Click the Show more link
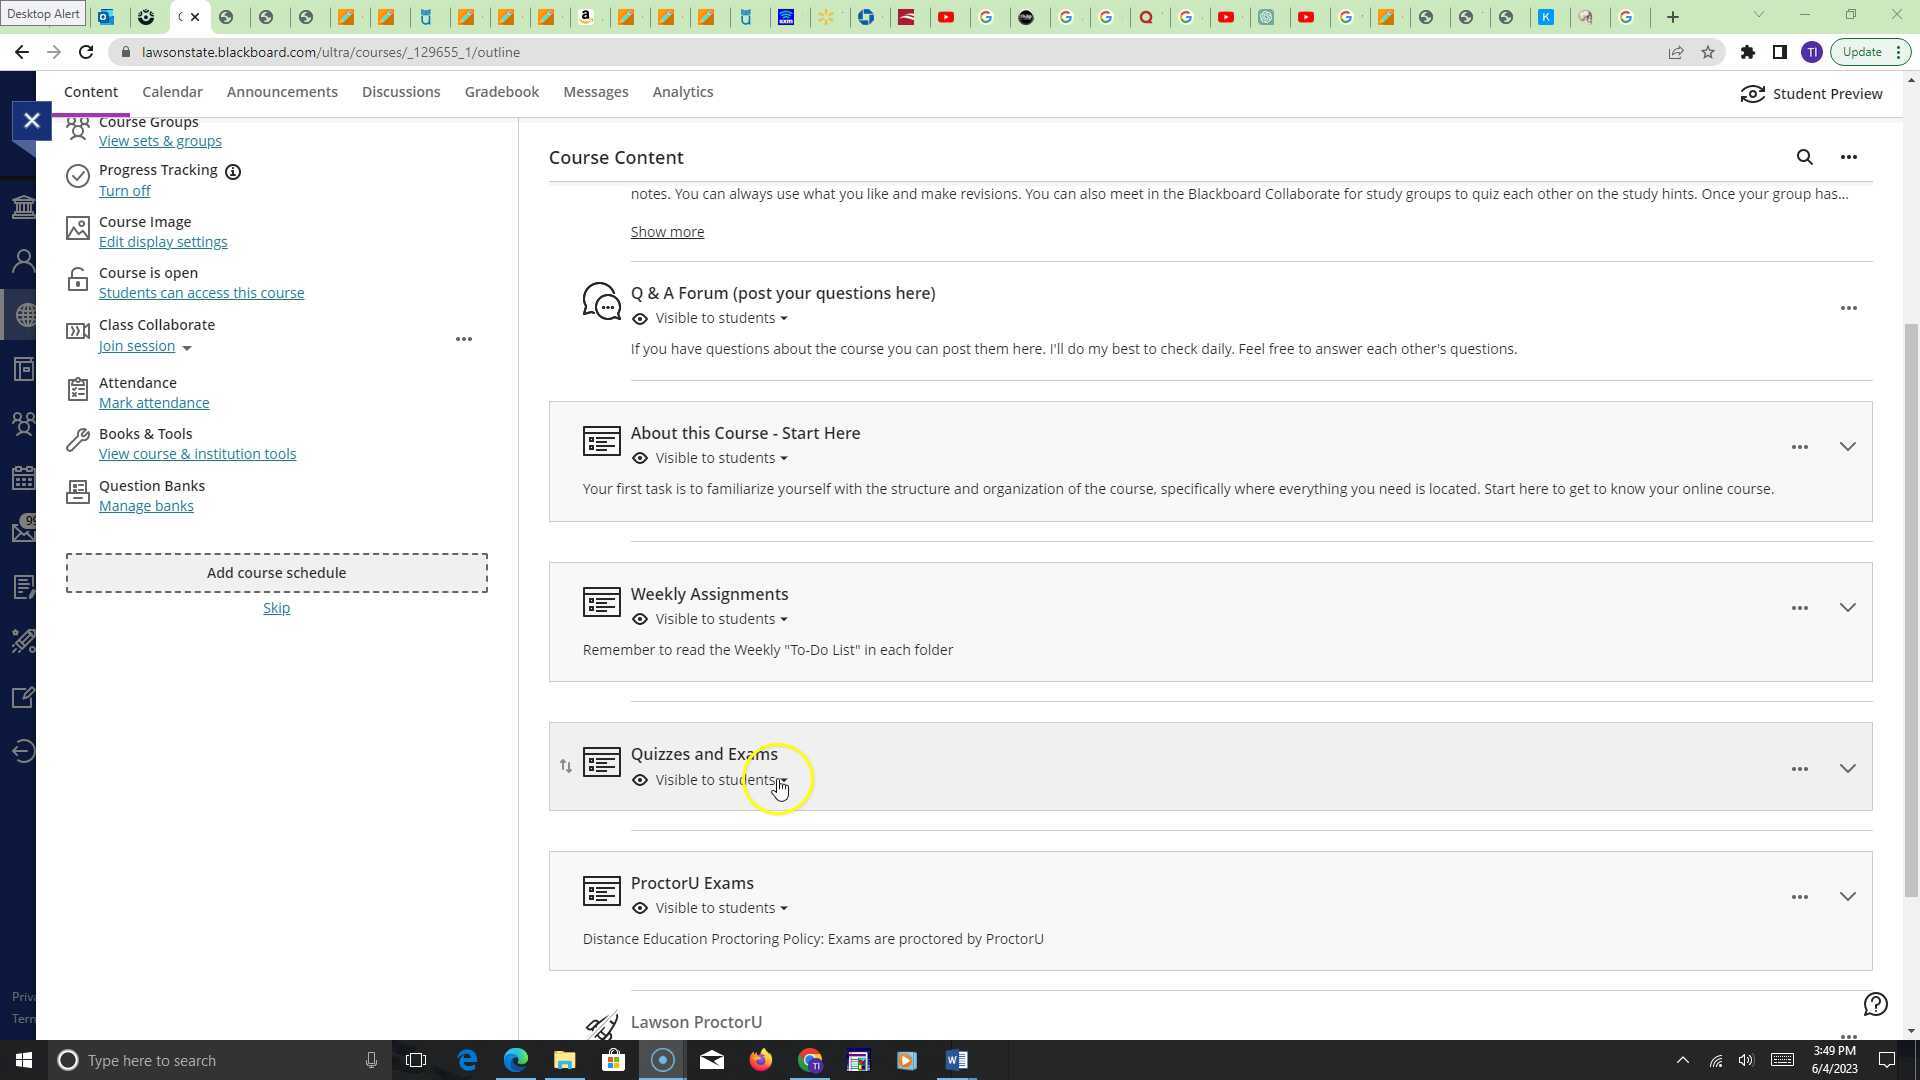This screenshot has height=1080, width=1920. [x=667, y=232]
